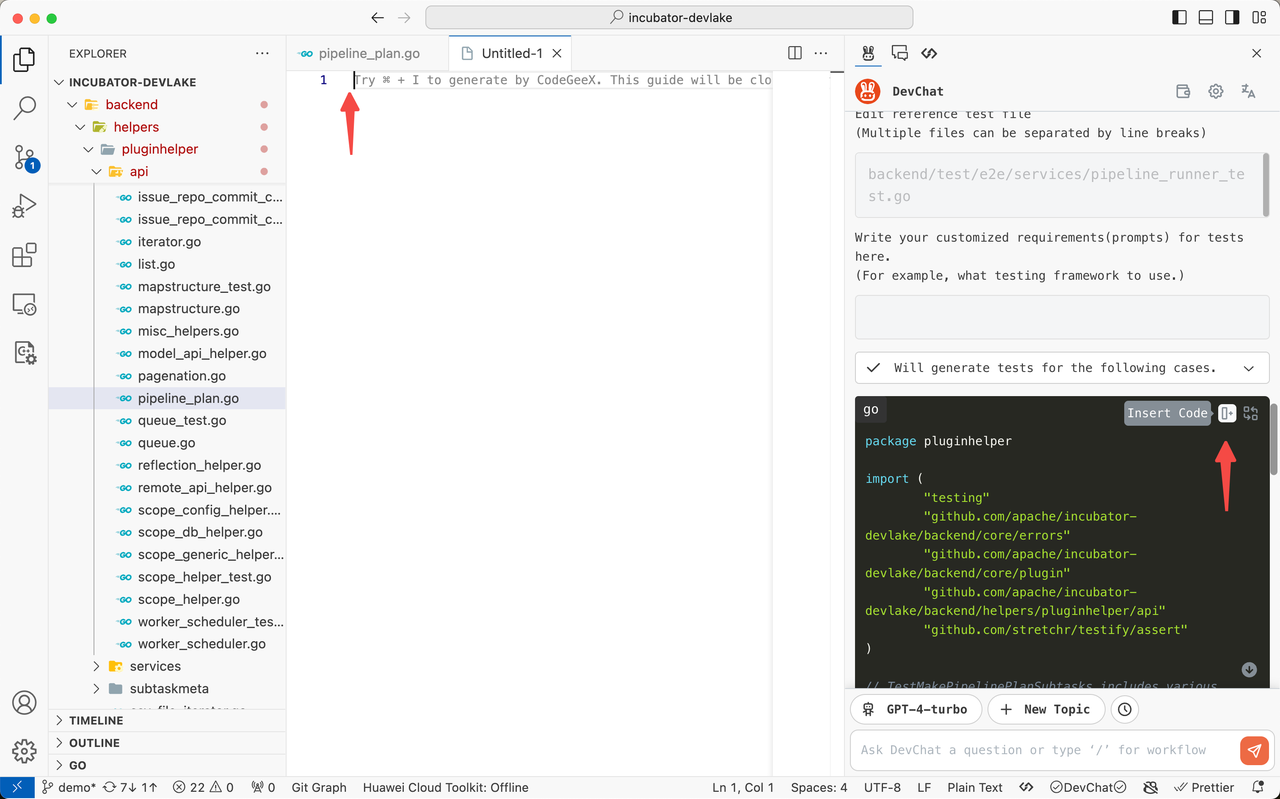Split the editor right
The image size is (1280, 799).
(x=795, y=53)
